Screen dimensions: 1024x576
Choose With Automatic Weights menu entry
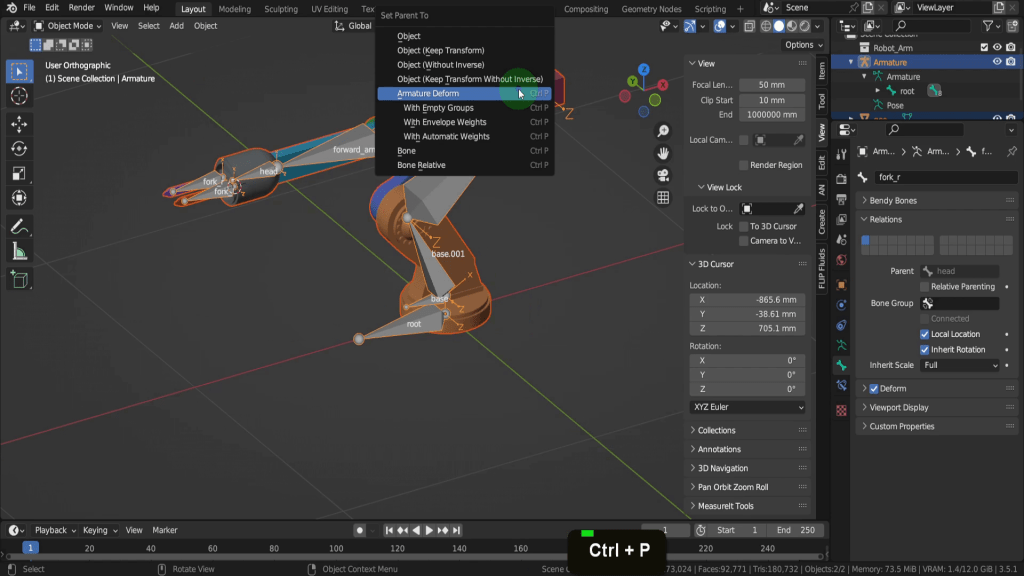446,137
